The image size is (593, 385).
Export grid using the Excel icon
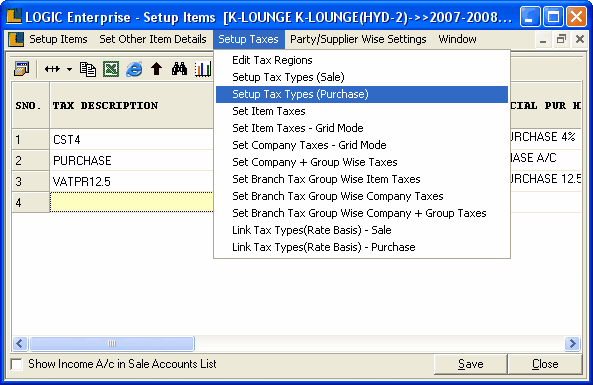(111, 69)
